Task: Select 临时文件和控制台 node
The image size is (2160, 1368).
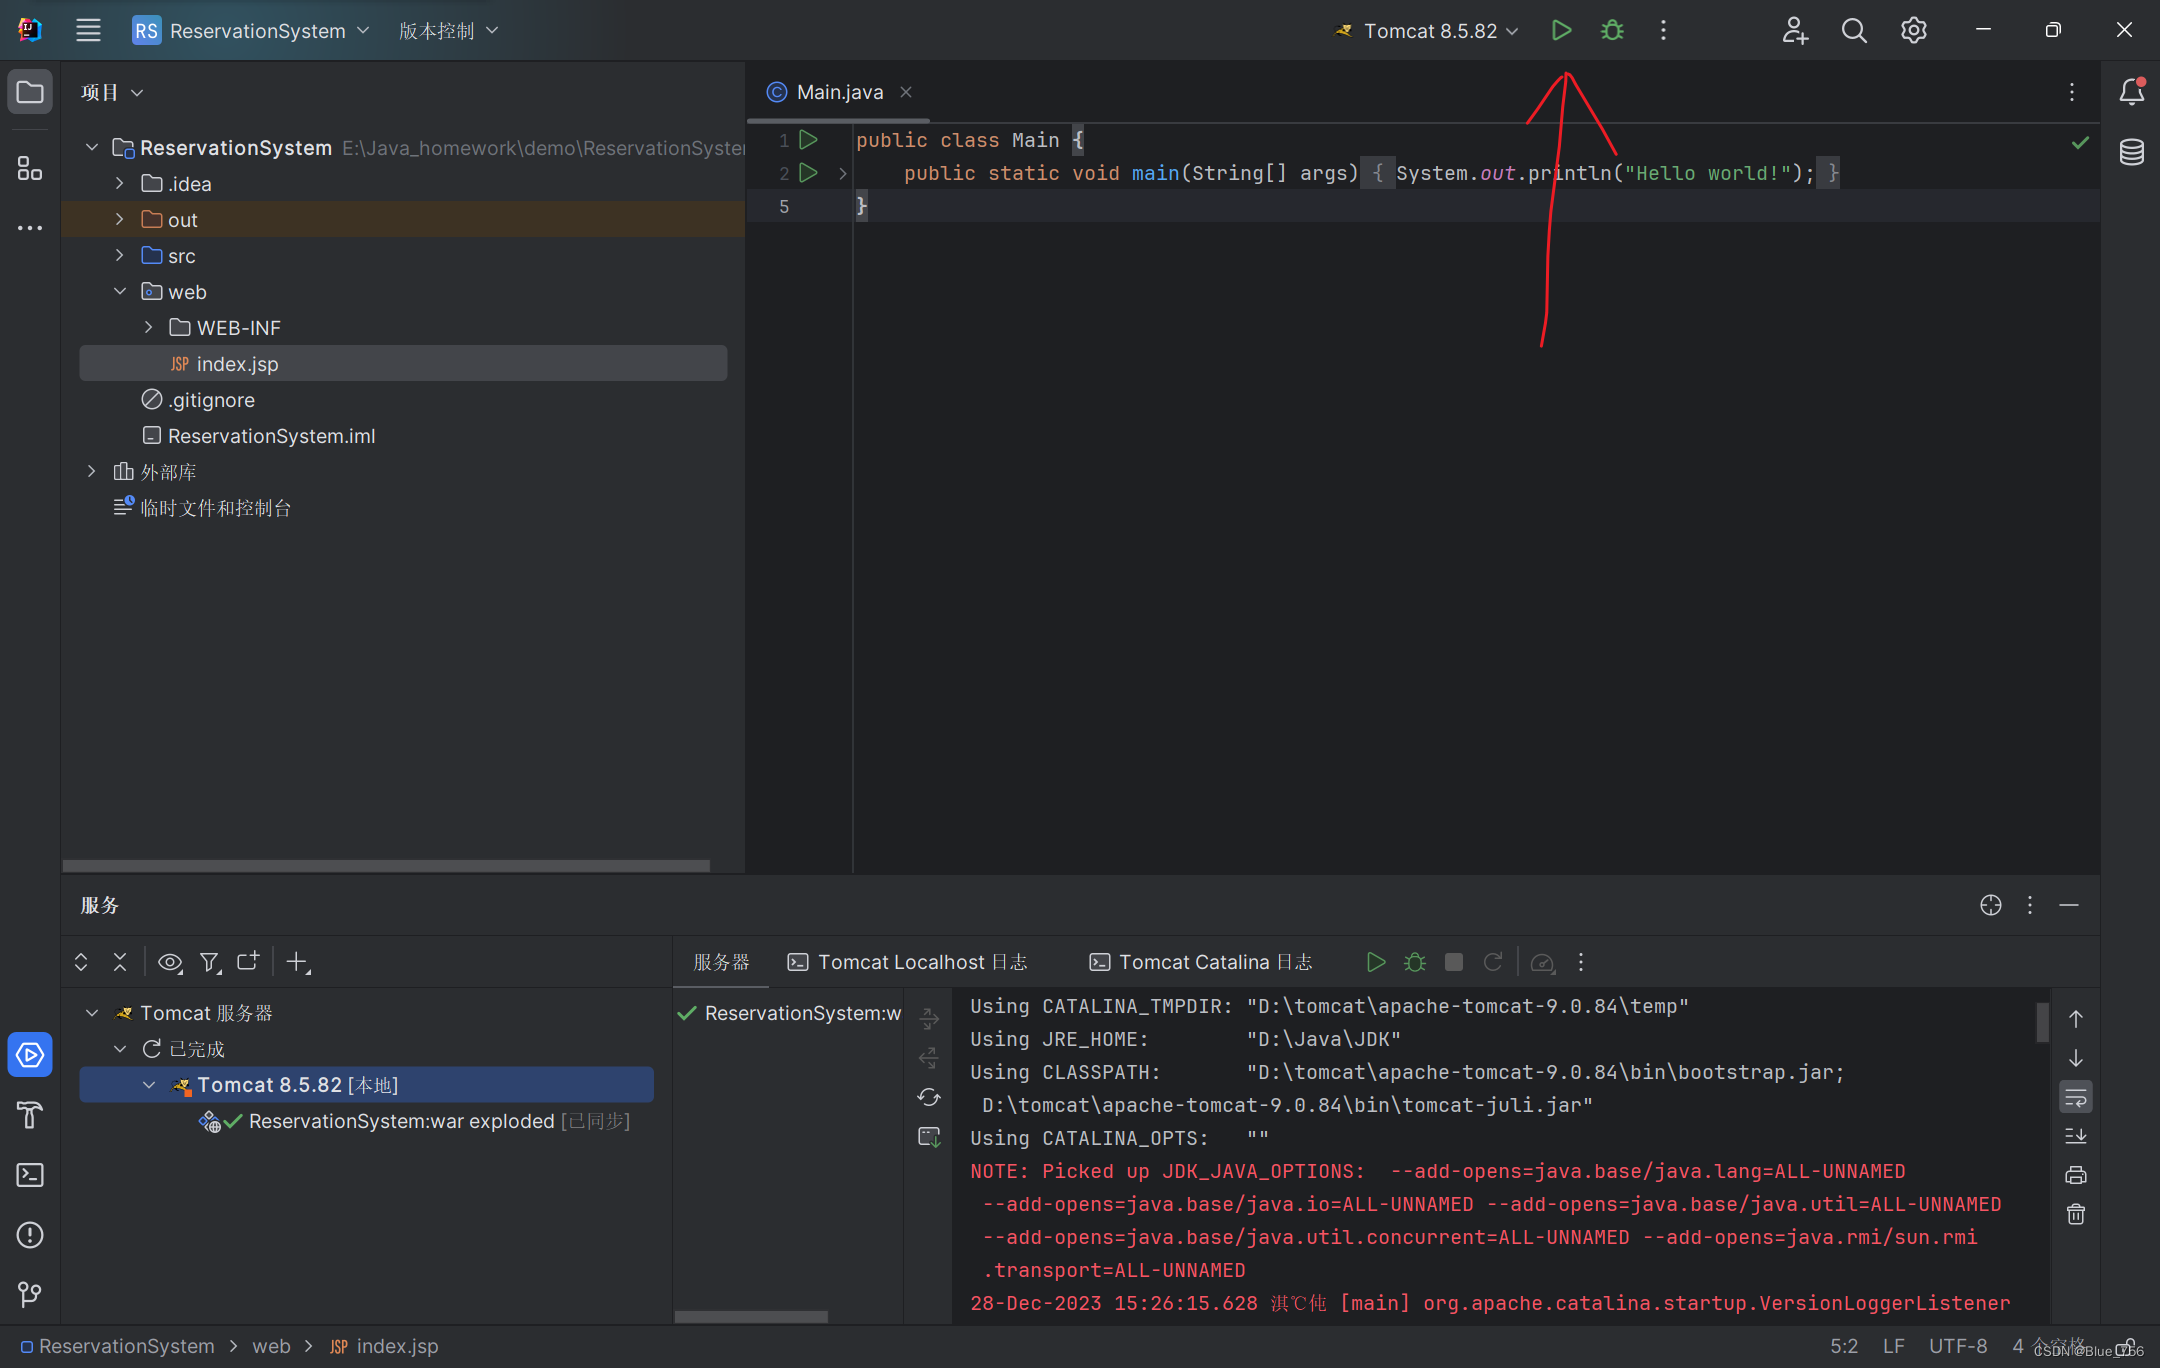Action: [215, 508]
